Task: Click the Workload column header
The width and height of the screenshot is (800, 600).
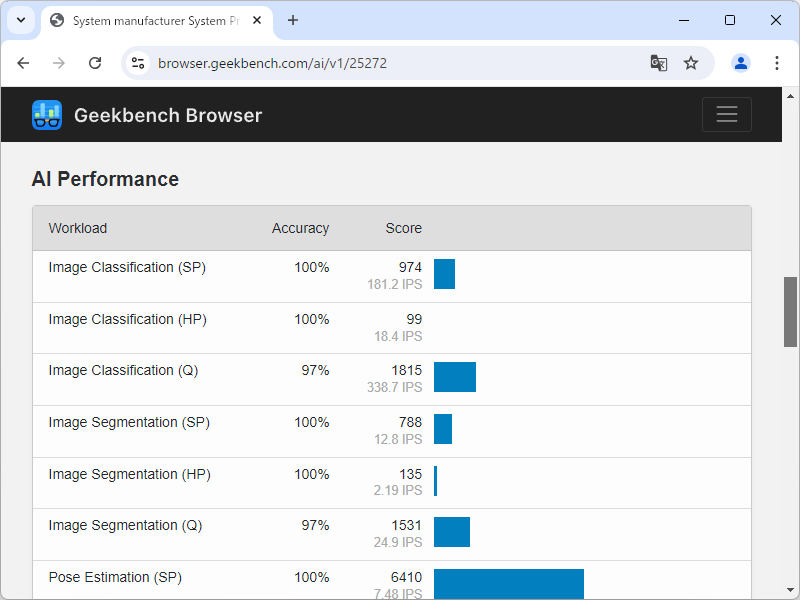Action: 78,228
